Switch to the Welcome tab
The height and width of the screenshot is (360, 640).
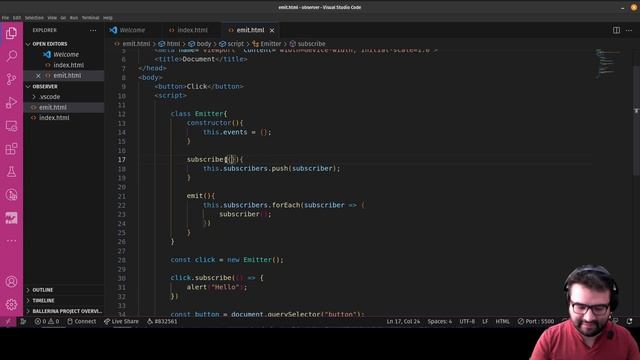tap(132, 30)
